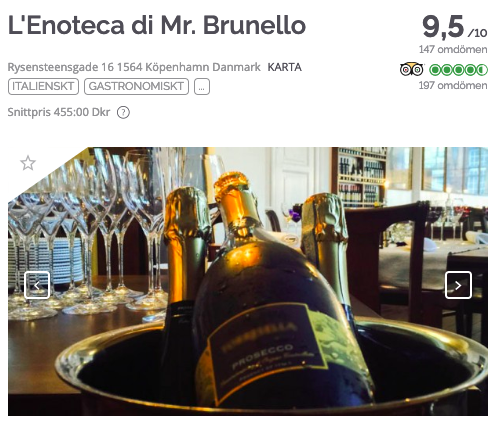Open the Snittpris question mark help
500x426 pixels.
123,113
